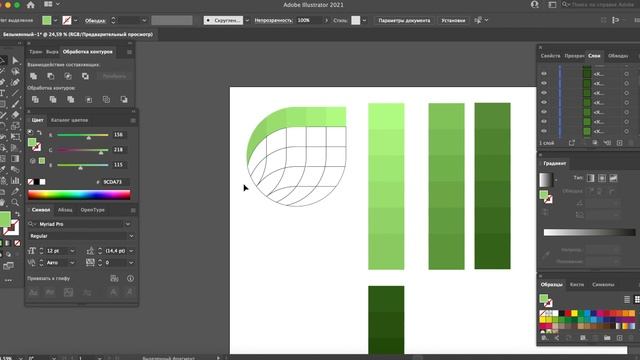This screenshot has width=640, height=360.
Task: Select the Blend tool
Action: click(x=15, y=169)
